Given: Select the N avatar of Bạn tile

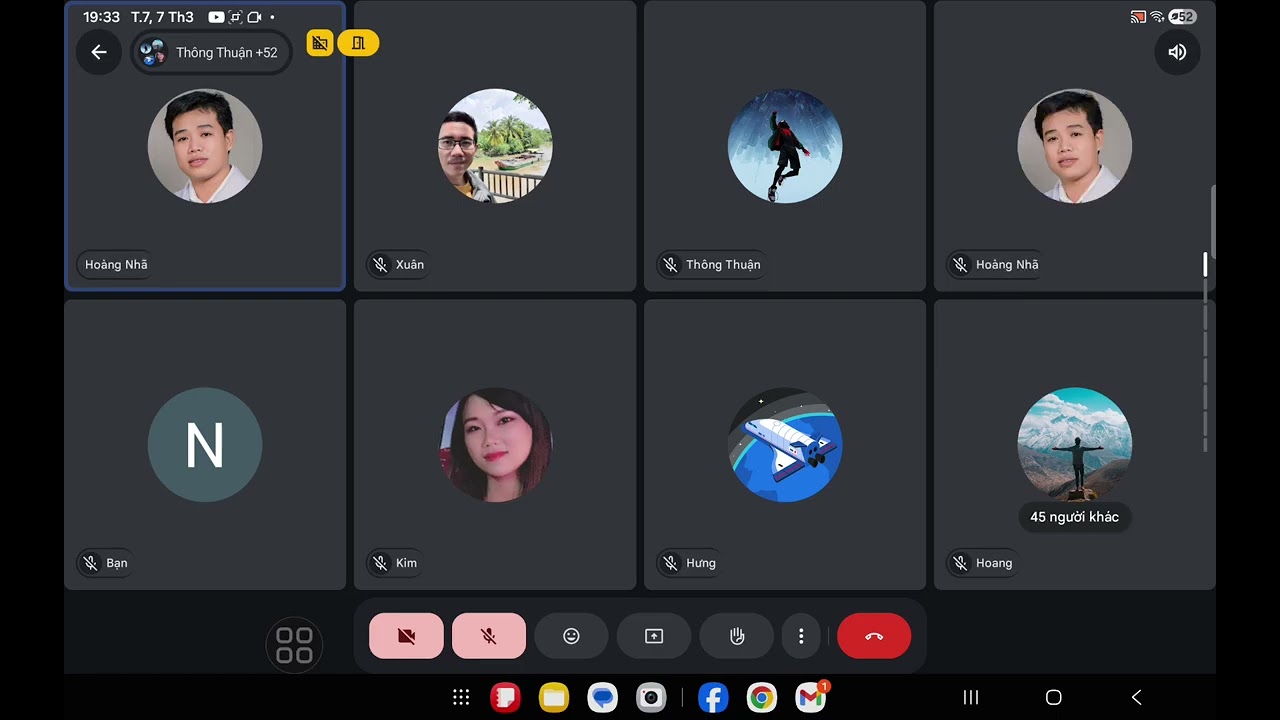Looking at the screenshot, I should tap(205, 444).
